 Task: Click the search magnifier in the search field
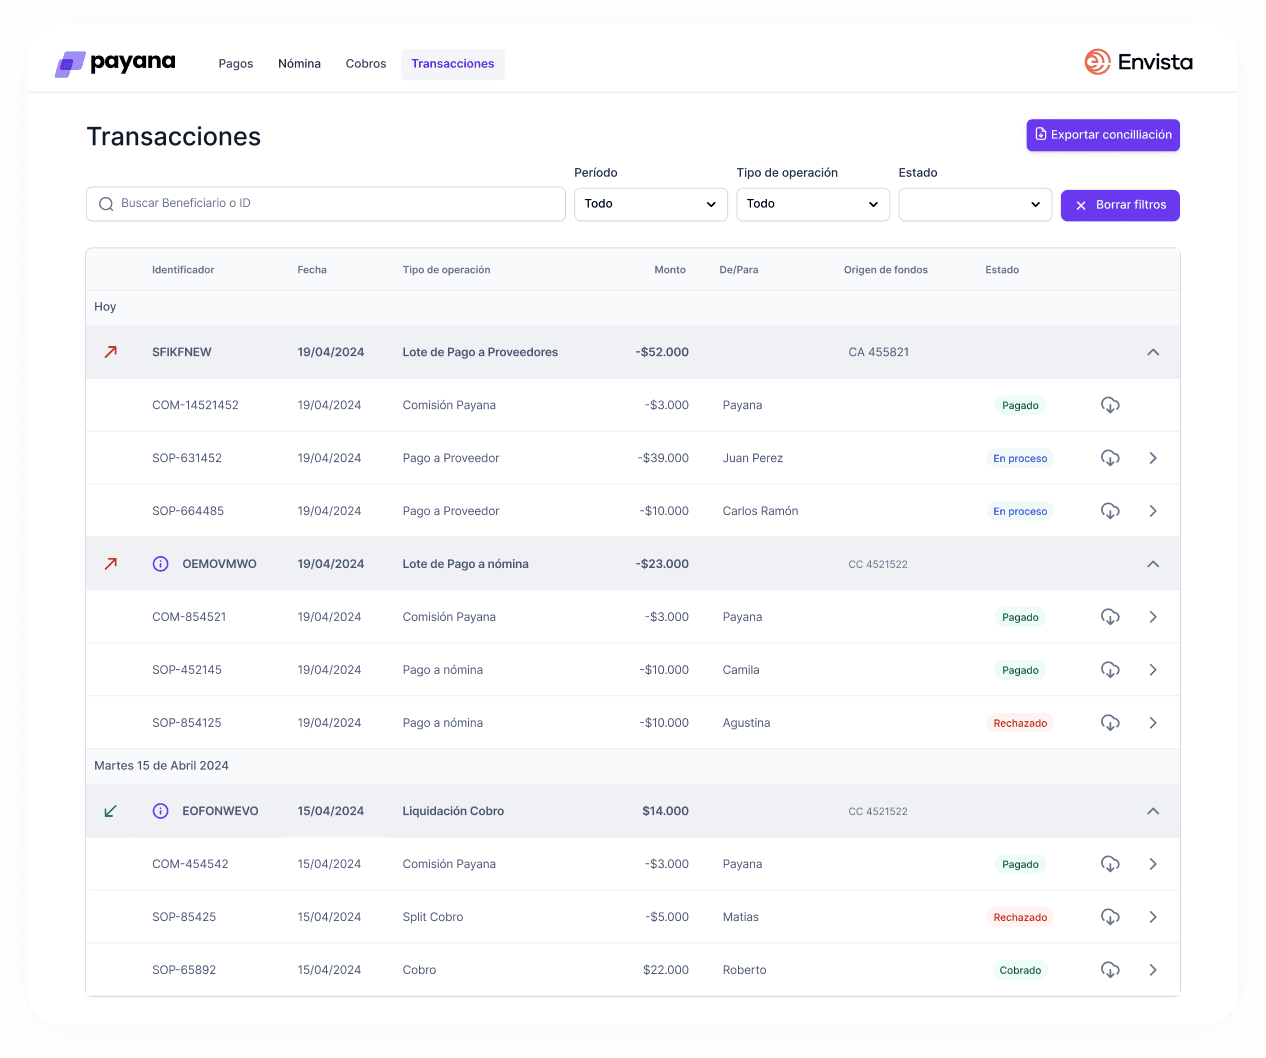tap(105, 204)
